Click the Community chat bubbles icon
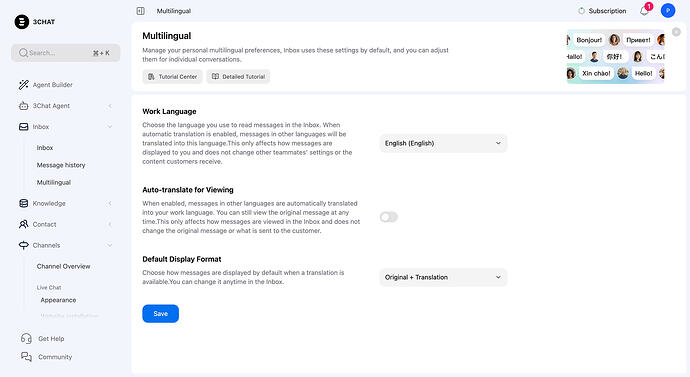Viewport: 690px width, 377px height. (26, 357)
